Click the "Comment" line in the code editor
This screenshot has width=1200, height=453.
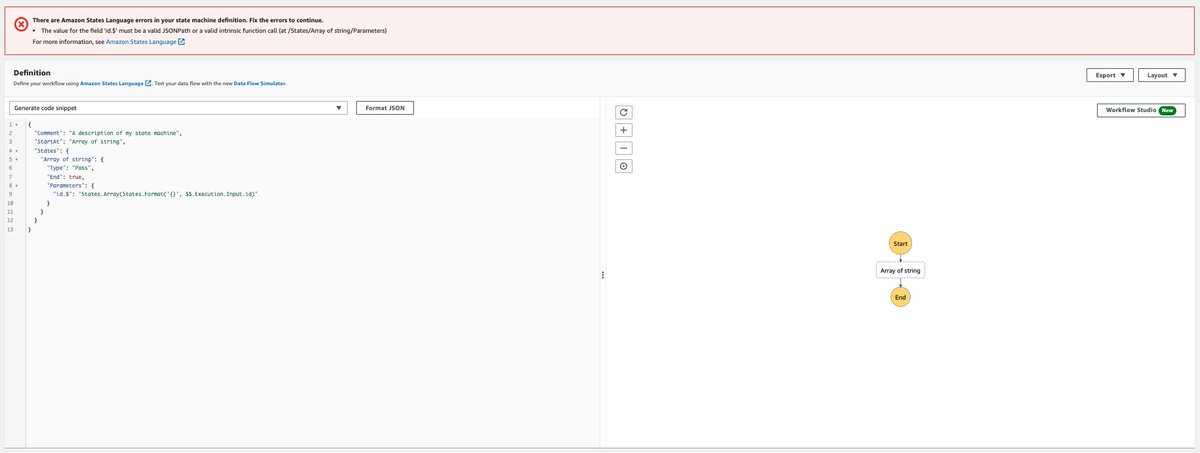point(108,133)
